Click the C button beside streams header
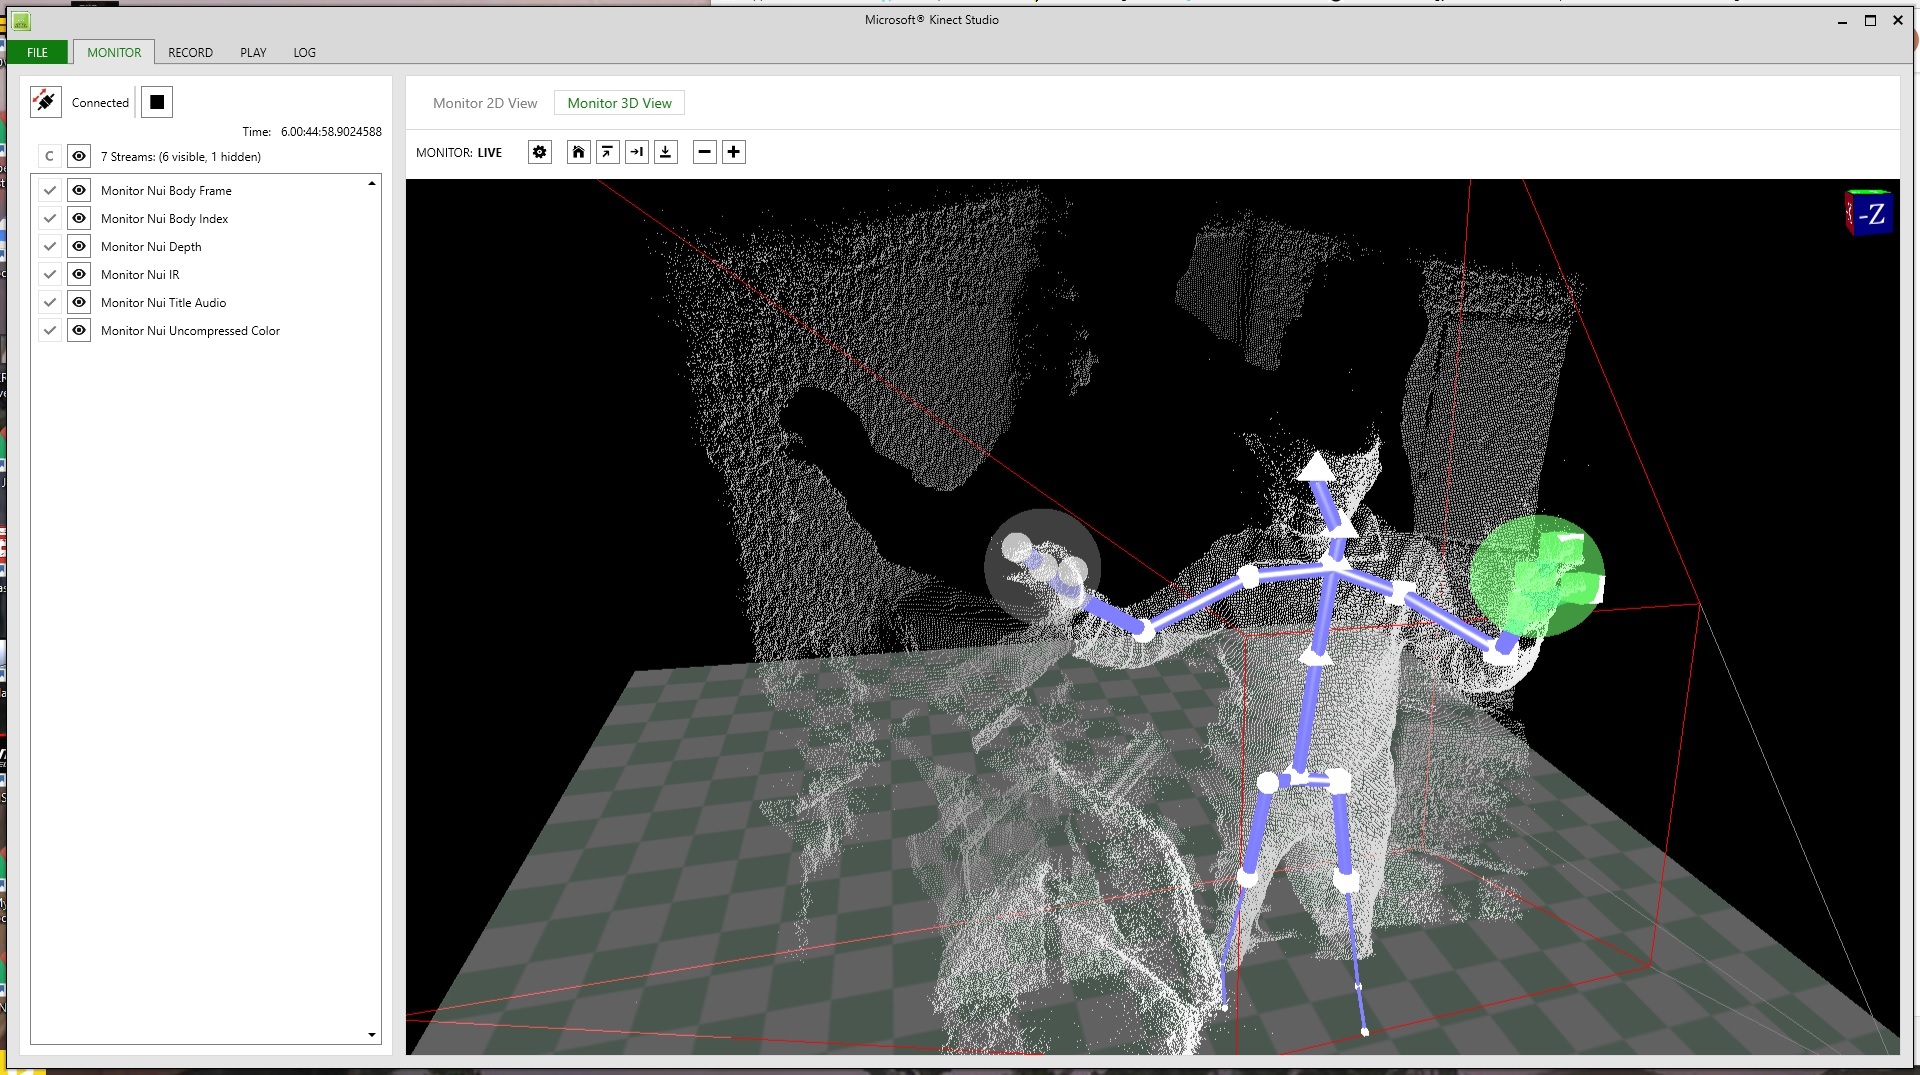Viewport: 1920px width, 1075px height. [x=49, y=156]
